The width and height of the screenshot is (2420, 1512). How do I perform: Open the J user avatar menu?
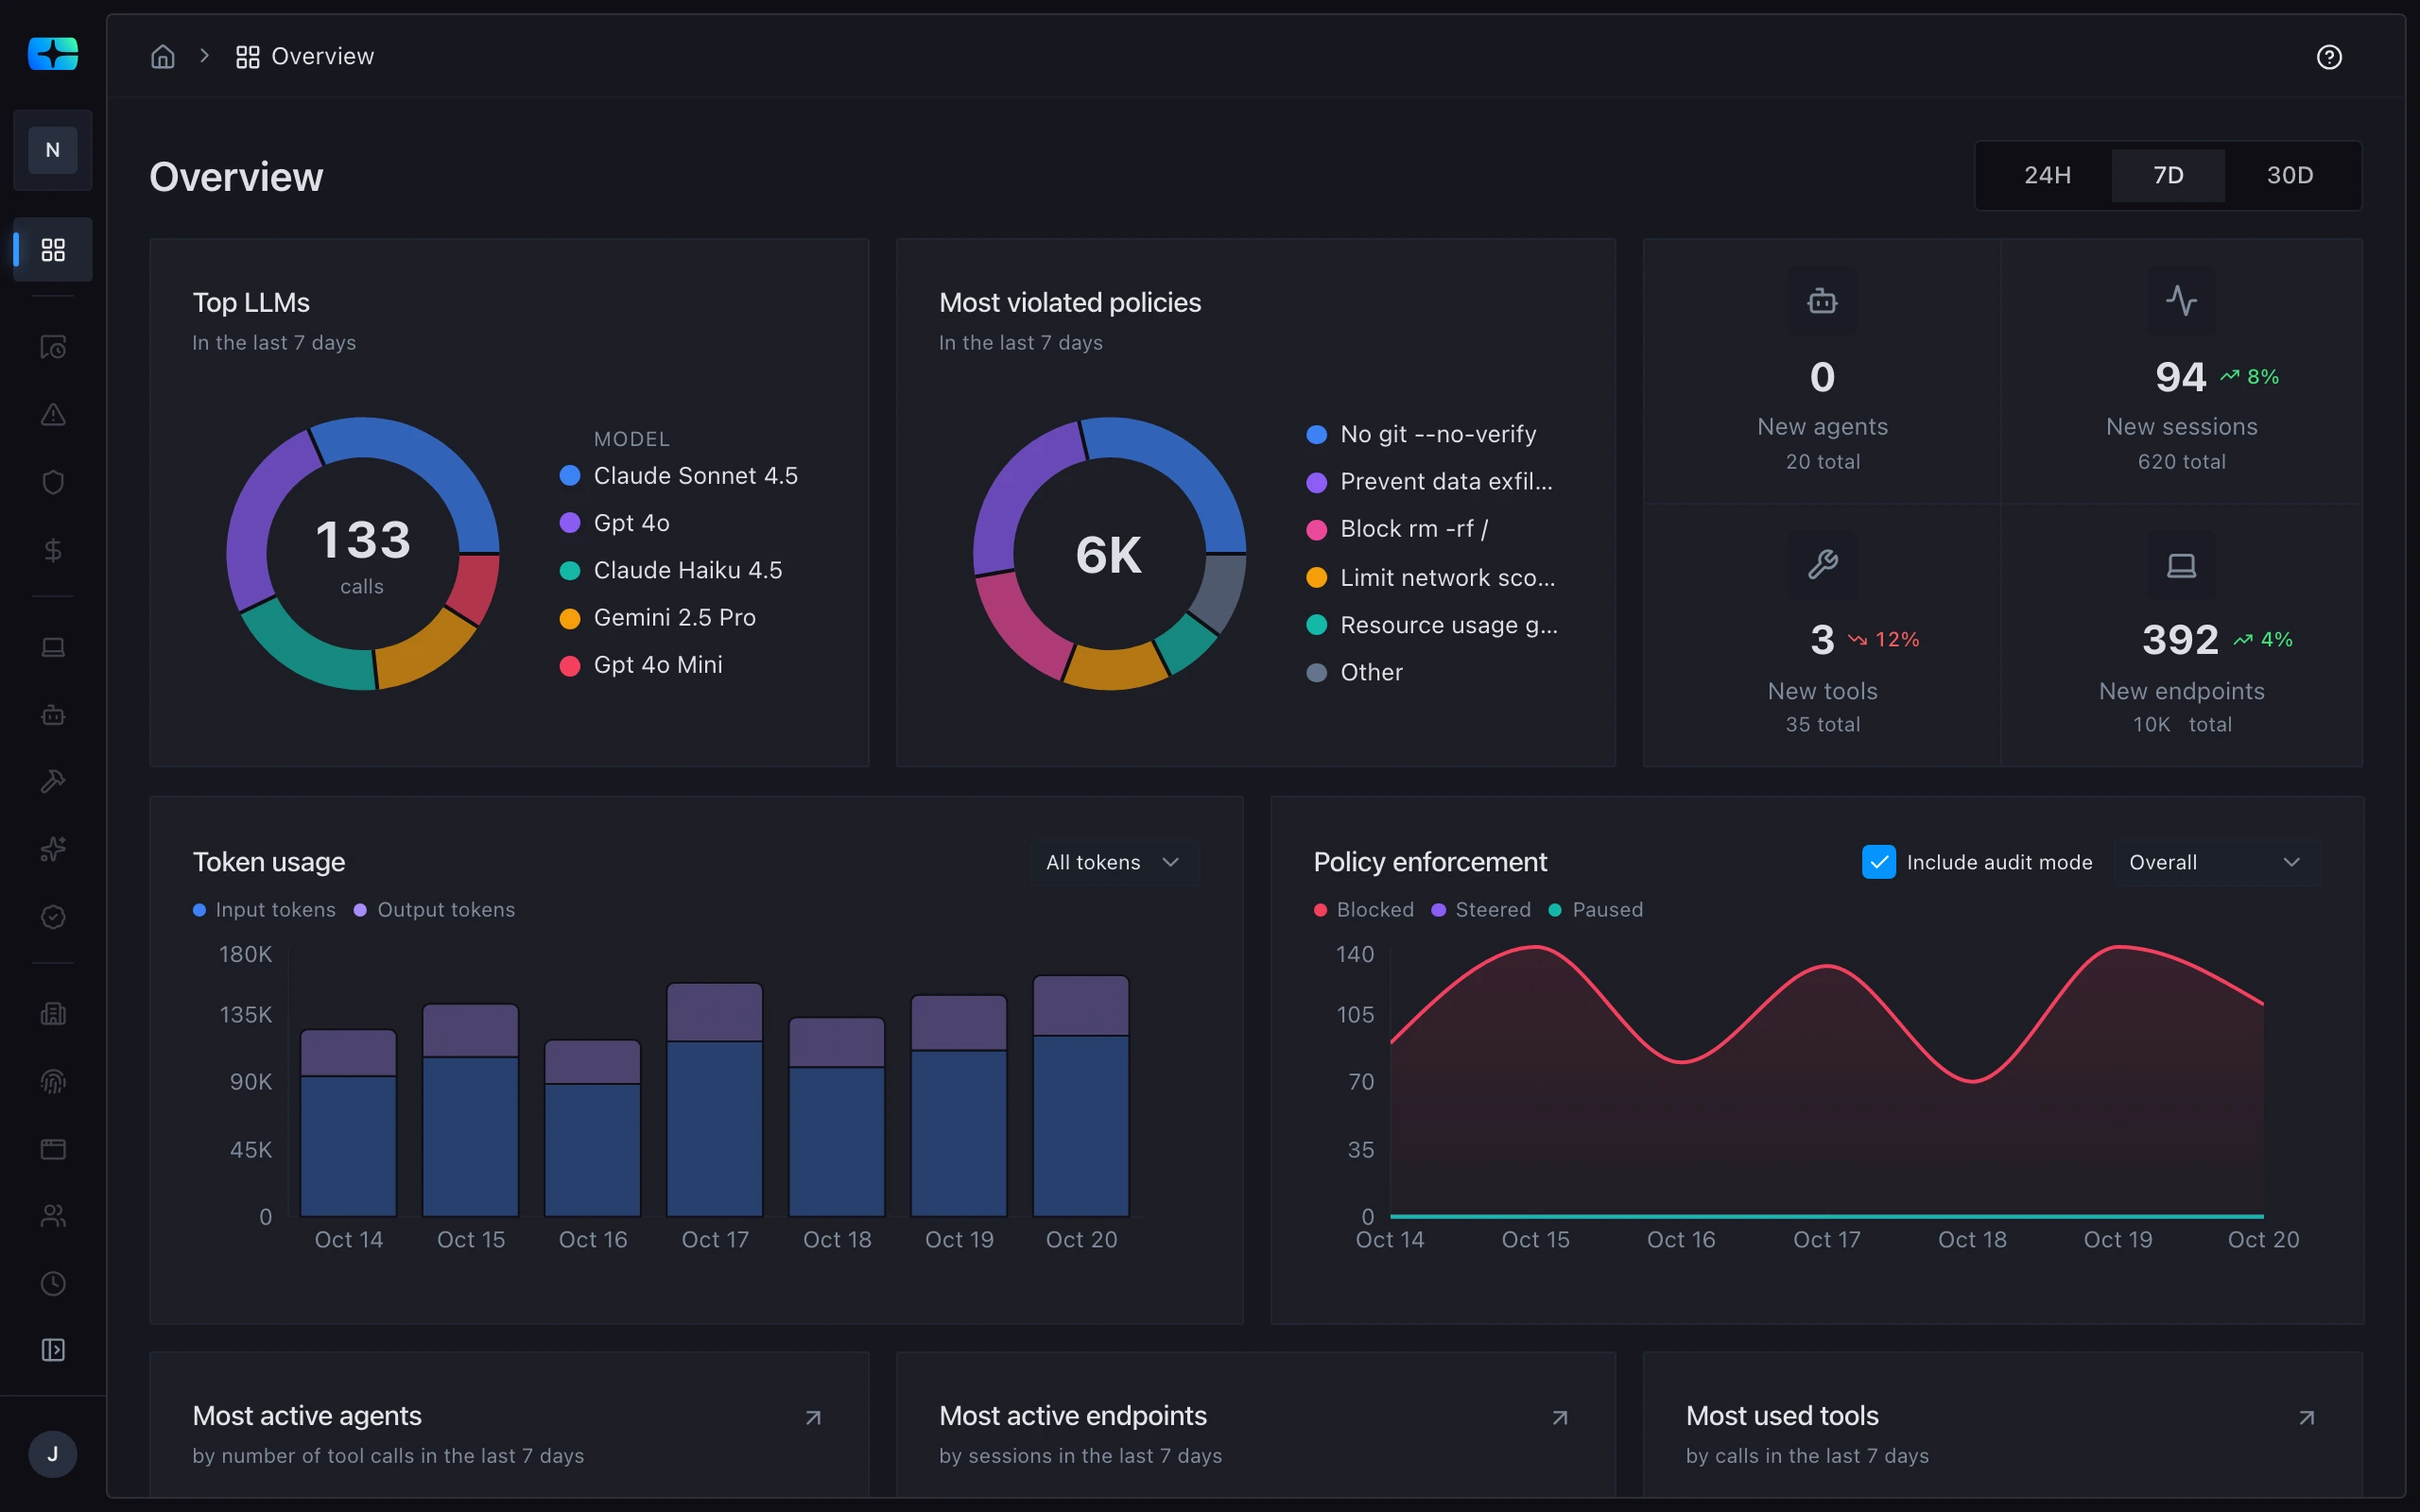[53, 1453]
